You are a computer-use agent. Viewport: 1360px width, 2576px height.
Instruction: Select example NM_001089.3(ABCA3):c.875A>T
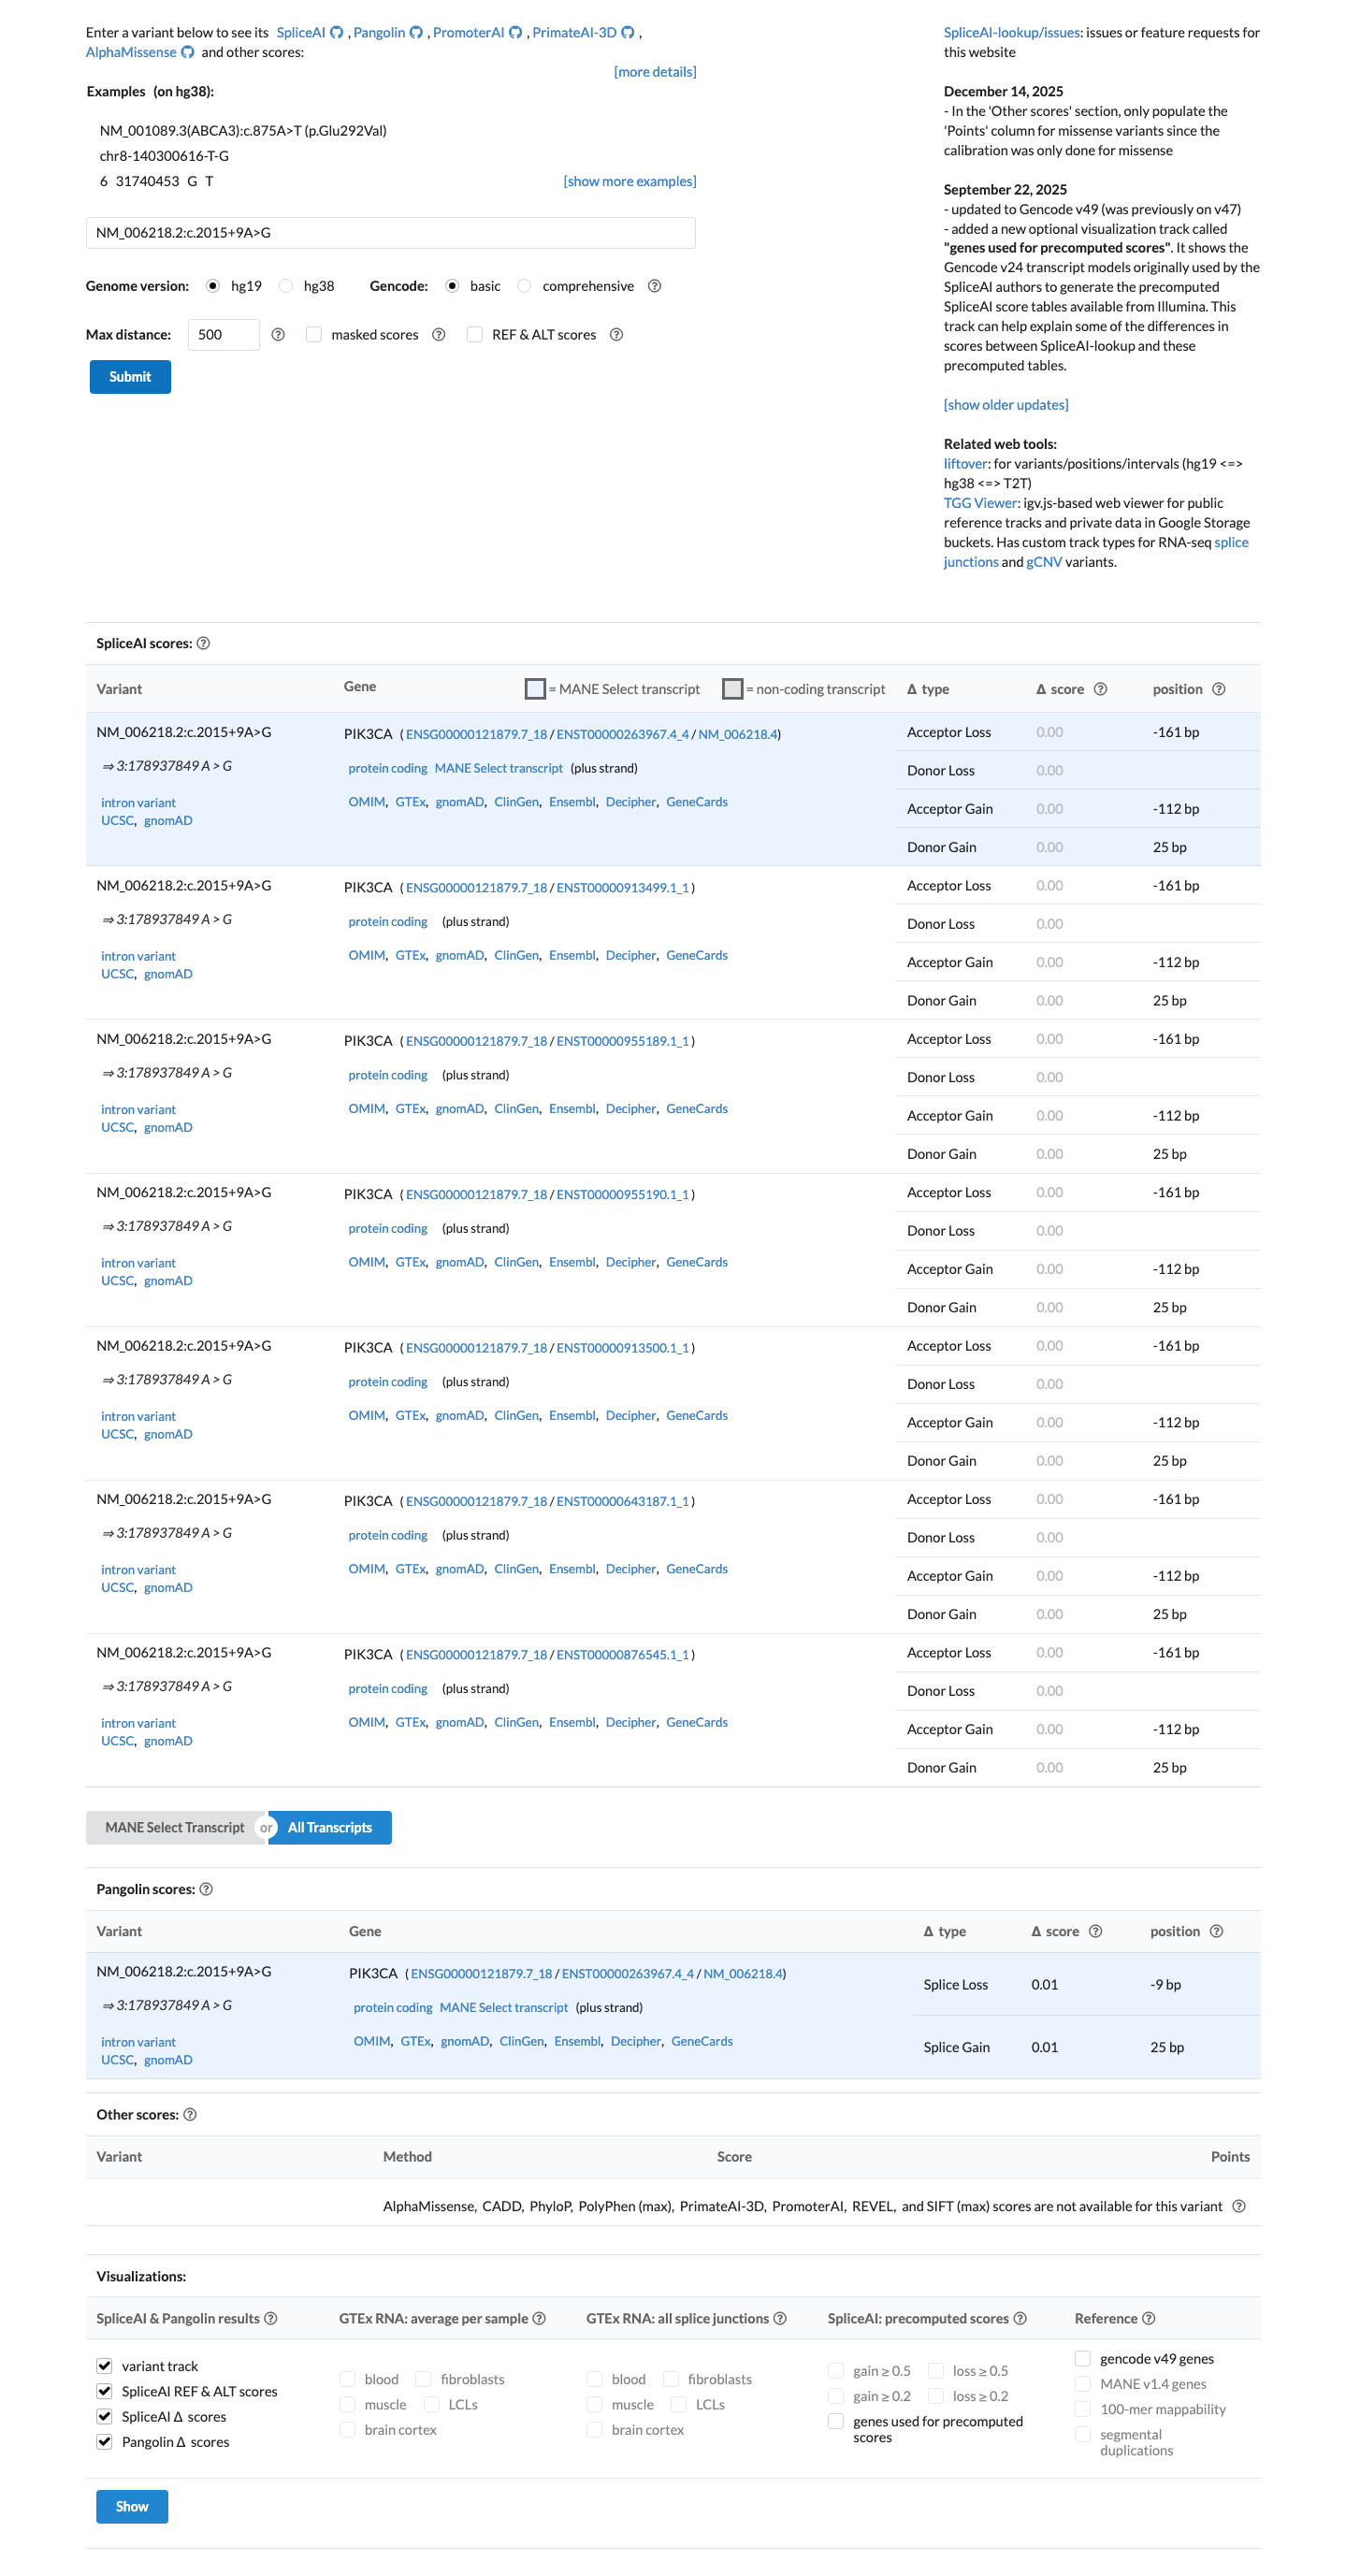point(243,130)
